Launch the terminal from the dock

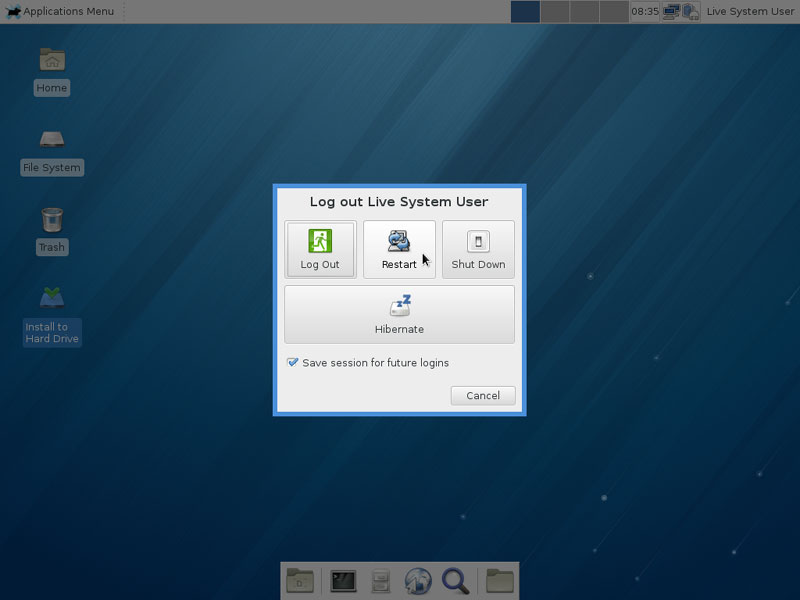coord(343,581)
